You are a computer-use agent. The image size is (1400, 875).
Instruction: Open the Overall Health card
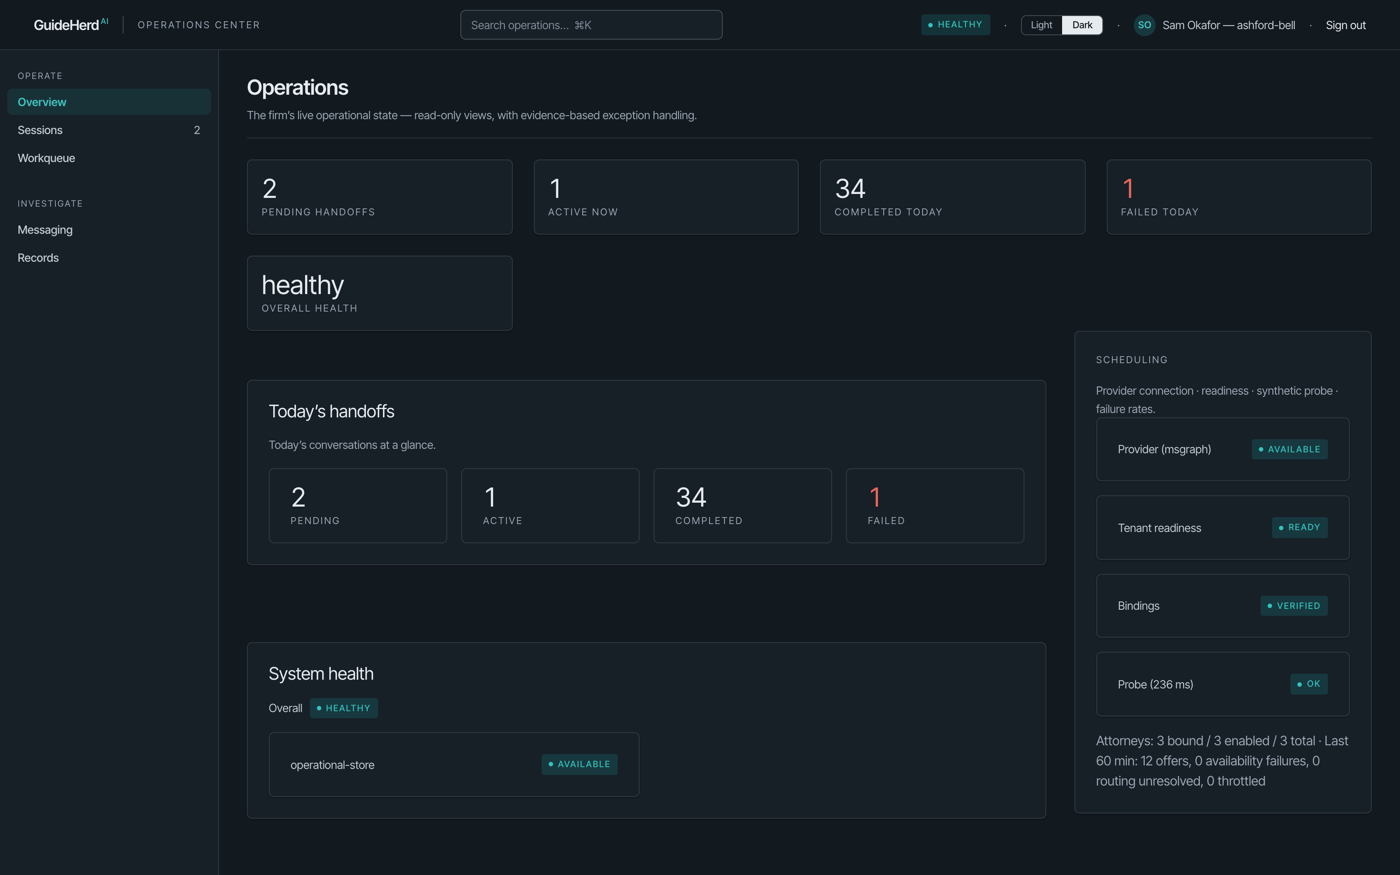point(379,293)
